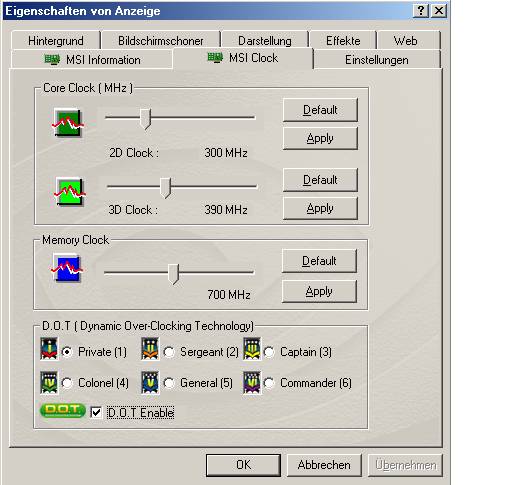Screen dimensions: 512x485
Task: Click the card icon on MSI Information tab
Action: click(52, 60)
